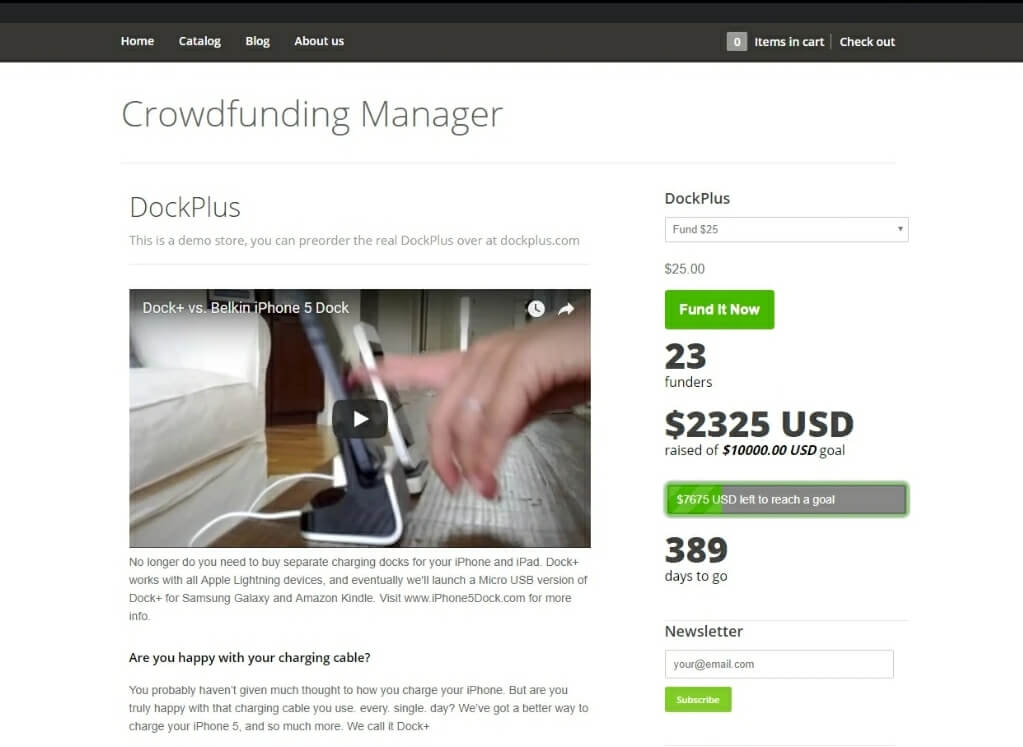Open the Check out link

(x=867, y=42)
